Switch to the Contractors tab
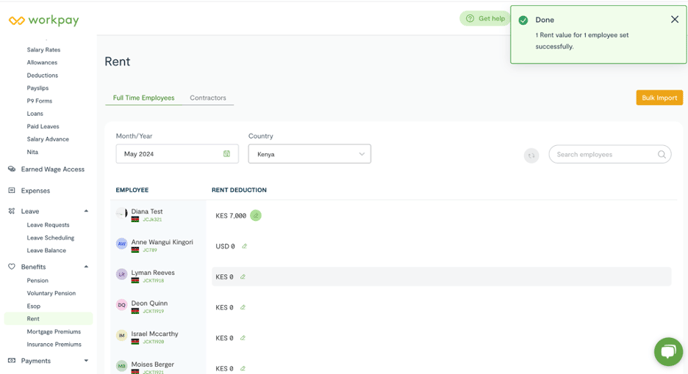This screenshot has width=688, height=374. point(208,98)
